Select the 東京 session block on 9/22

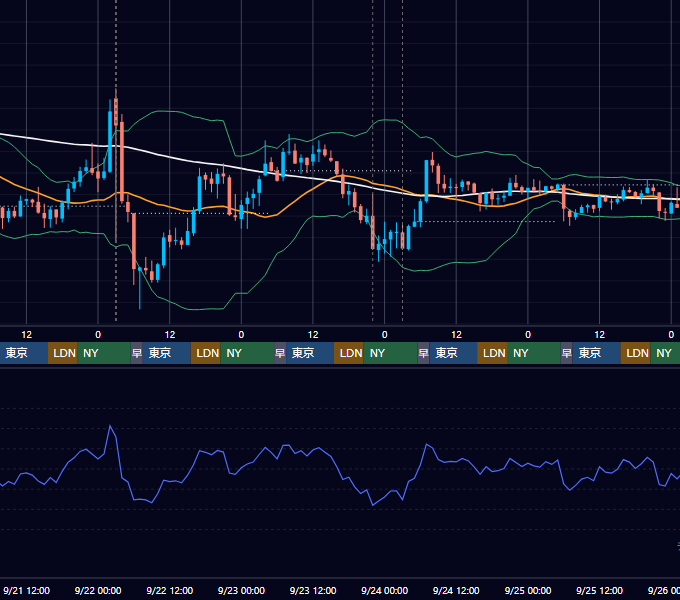tap(167, 353)
